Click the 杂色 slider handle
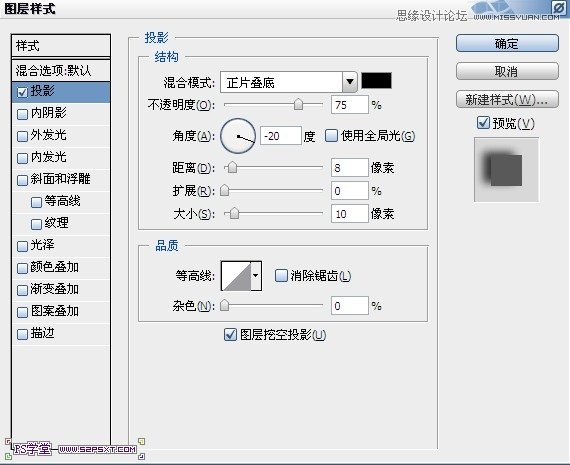Screen dimensions: 570x465 click(x=225, y=305)
